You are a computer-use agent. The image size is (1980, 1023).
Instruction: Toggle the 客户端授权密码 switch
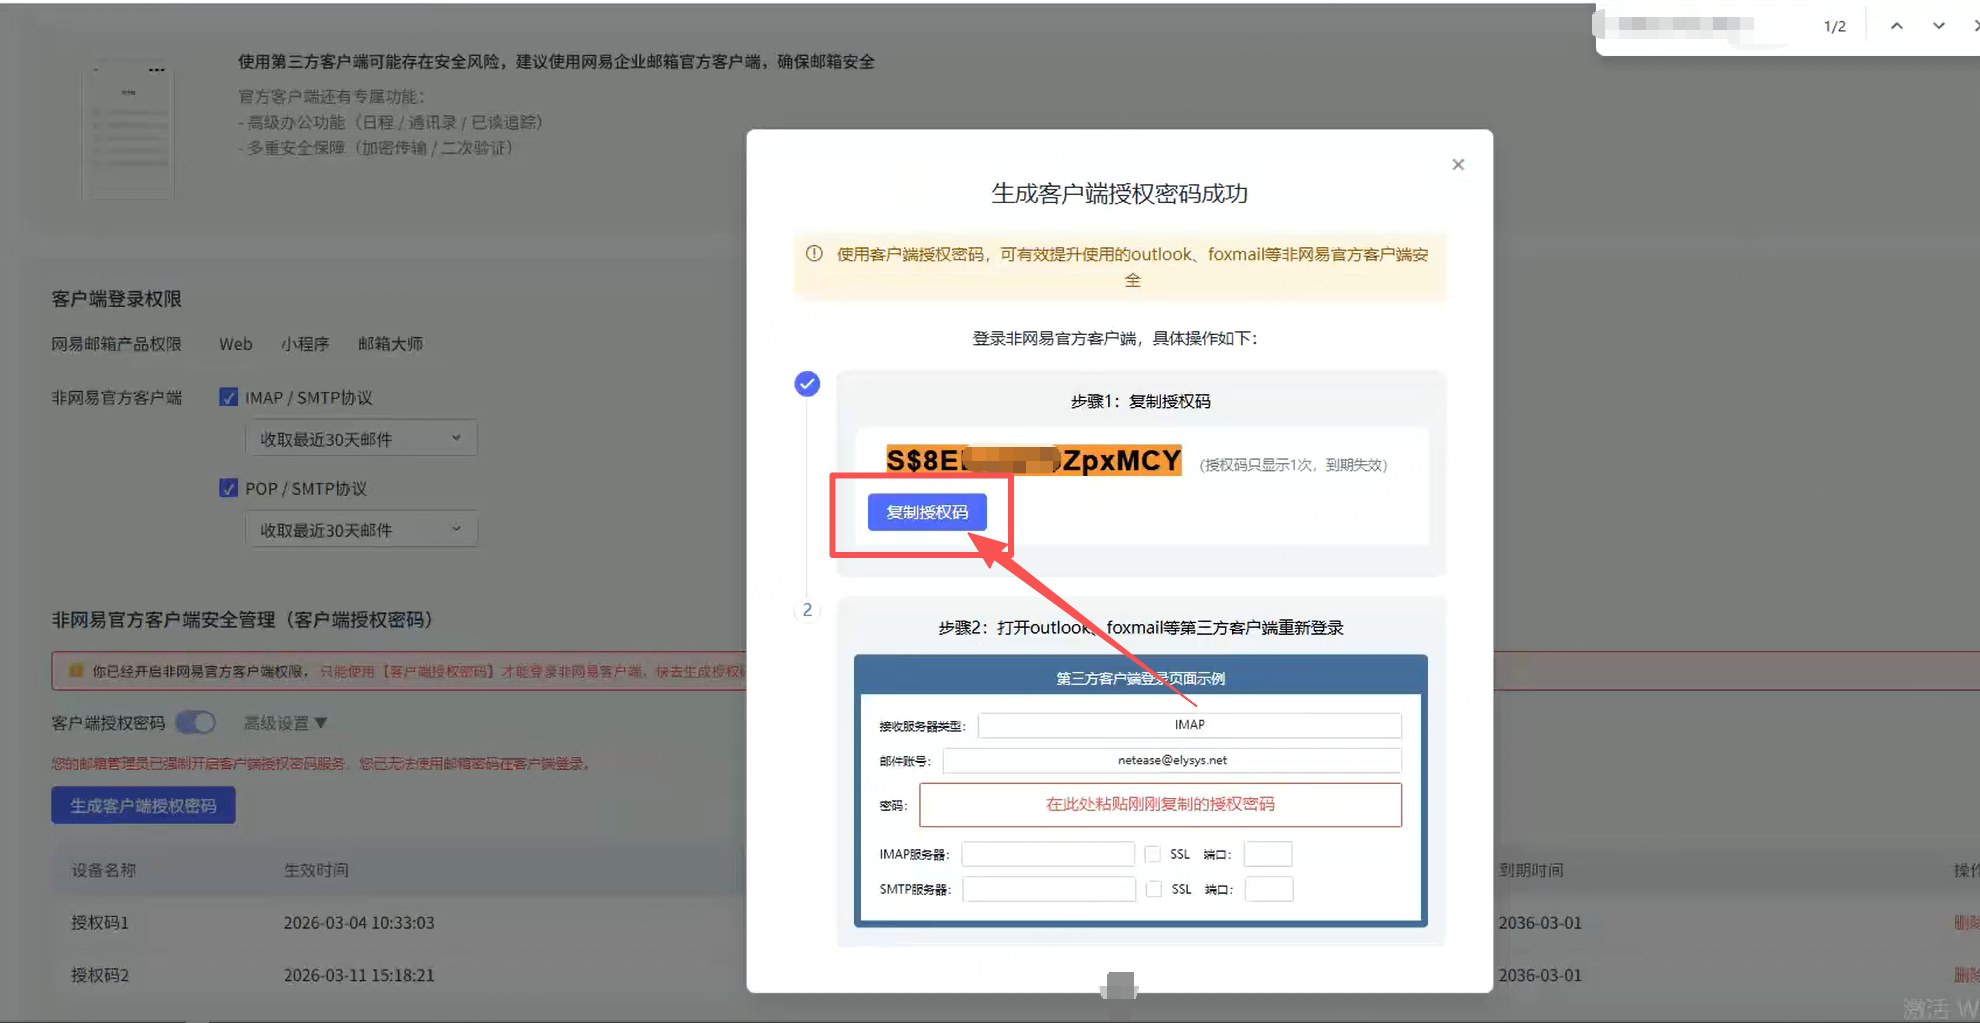tap(196, 722)
